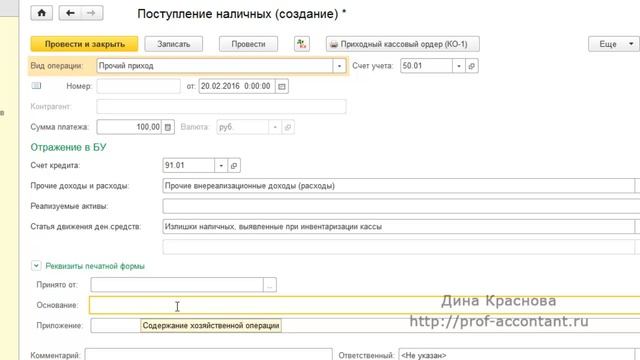The height and width of the screenshot is (360, 640).
Task: Click Прочие доходы и расходы field
Action: [398, 186]
